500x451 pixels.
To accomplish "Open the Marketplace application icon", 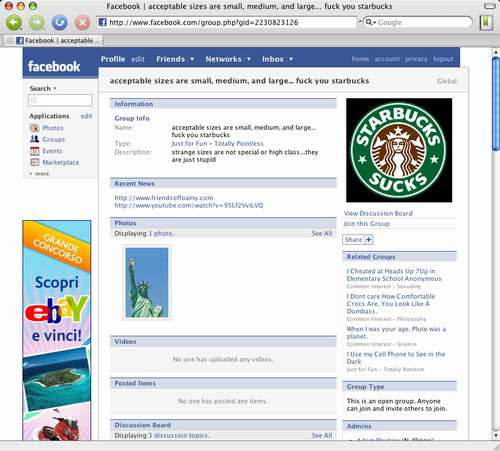I will [35, 162].
